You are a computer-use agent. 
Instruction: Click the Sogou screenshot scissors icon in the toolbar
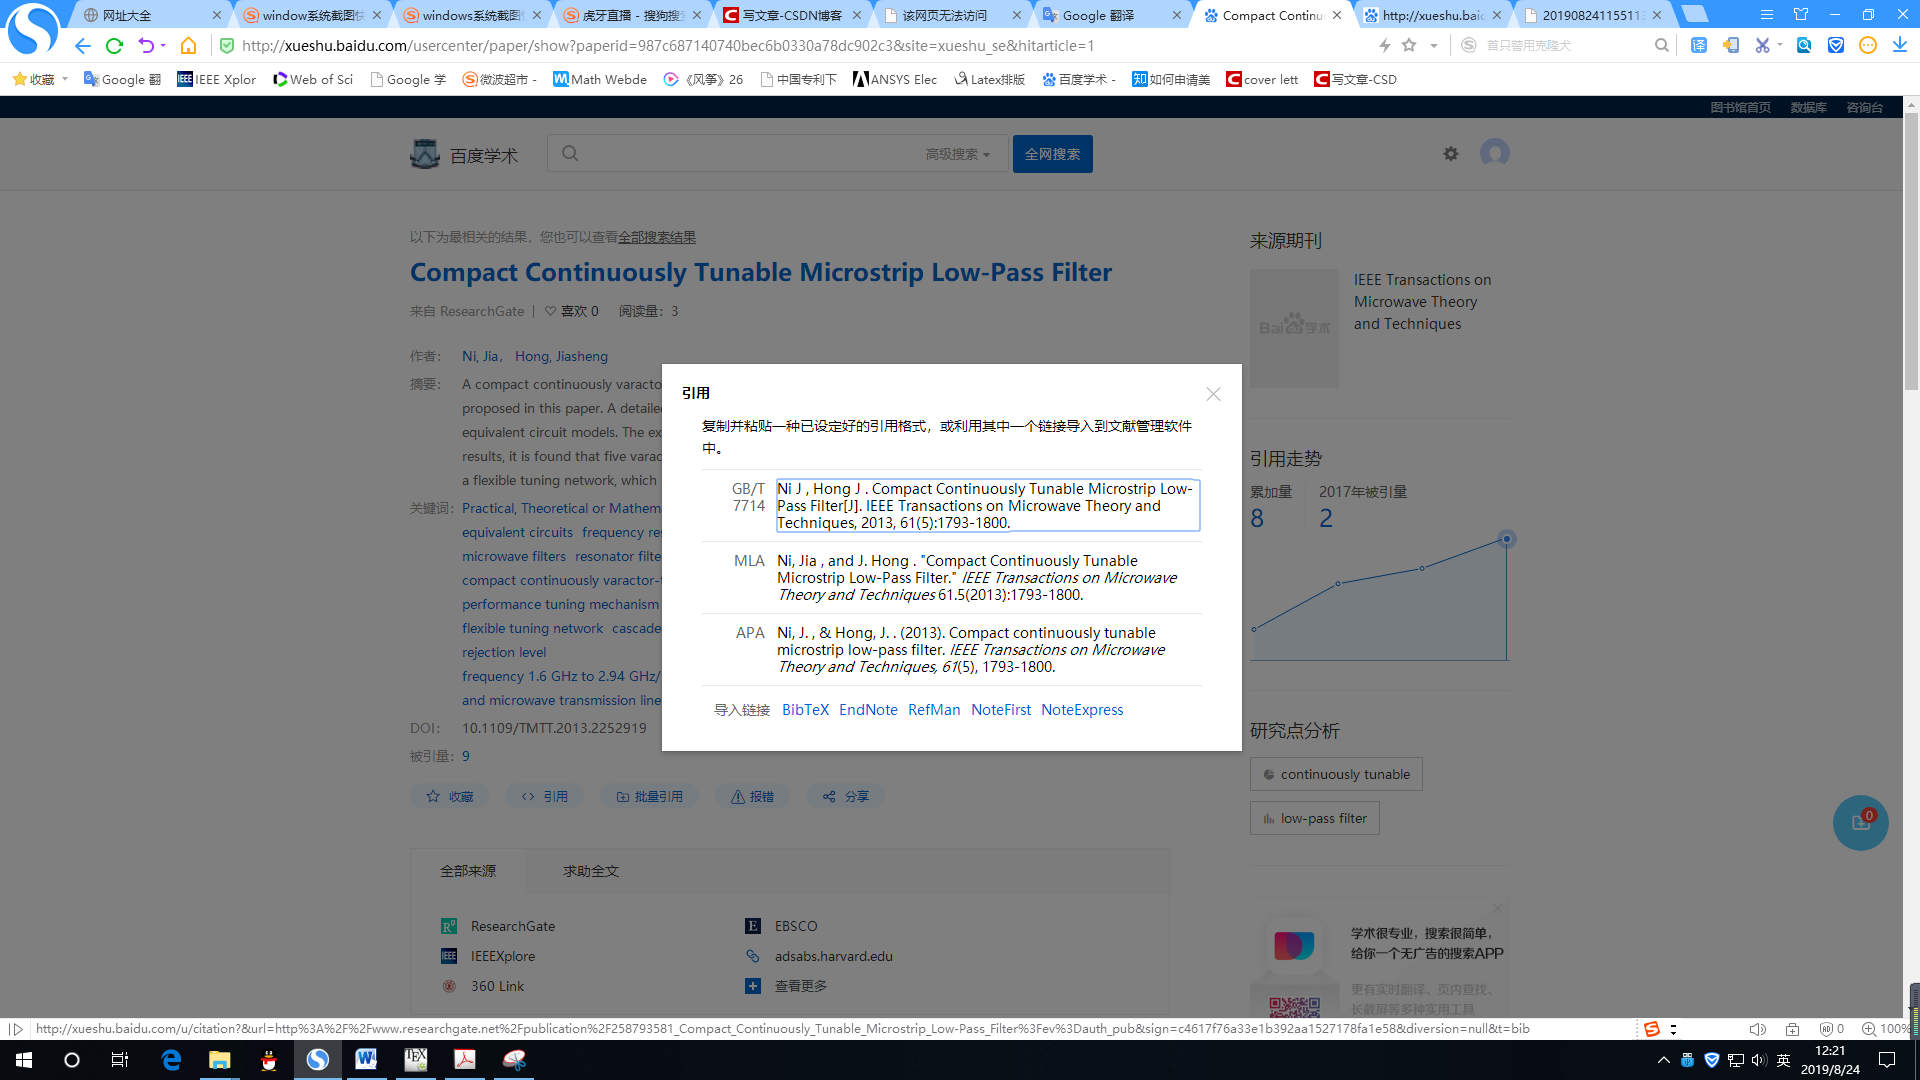pos(1763,45)
